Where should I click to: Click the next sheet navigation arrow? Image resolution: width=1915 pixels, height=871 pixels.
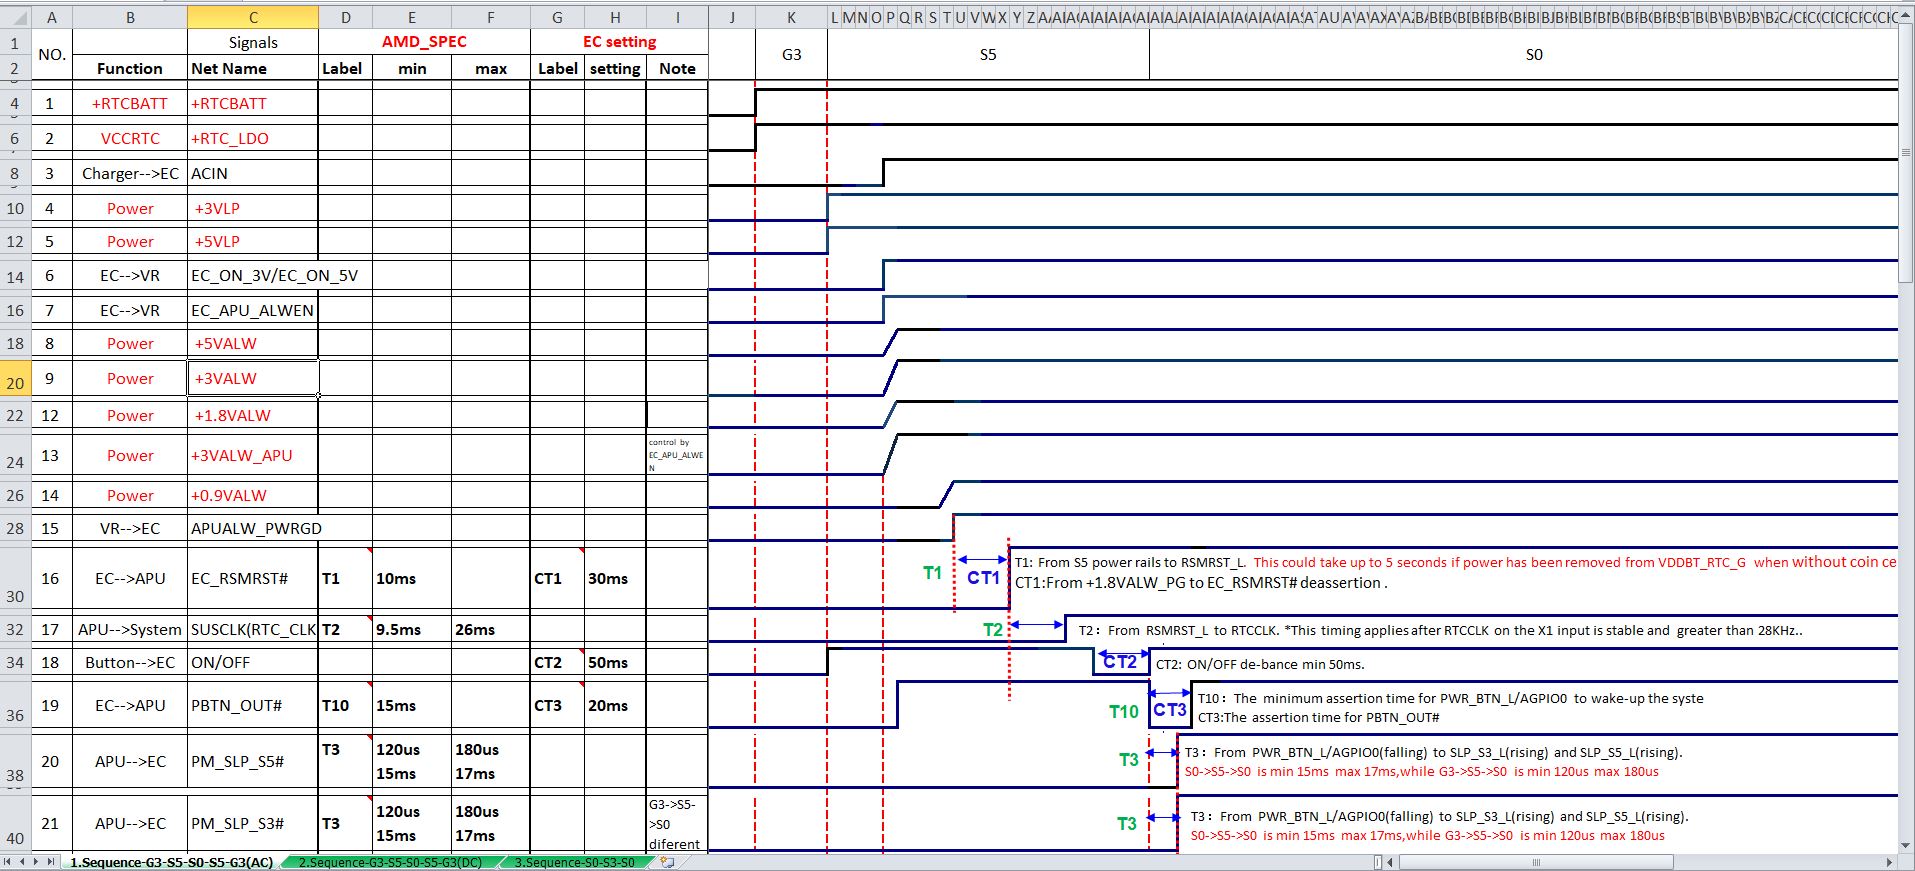point(37,862)
